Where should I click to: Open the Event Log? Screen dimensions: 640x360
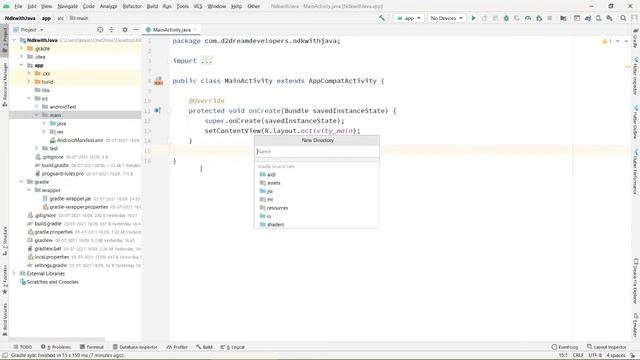(565, 347)
